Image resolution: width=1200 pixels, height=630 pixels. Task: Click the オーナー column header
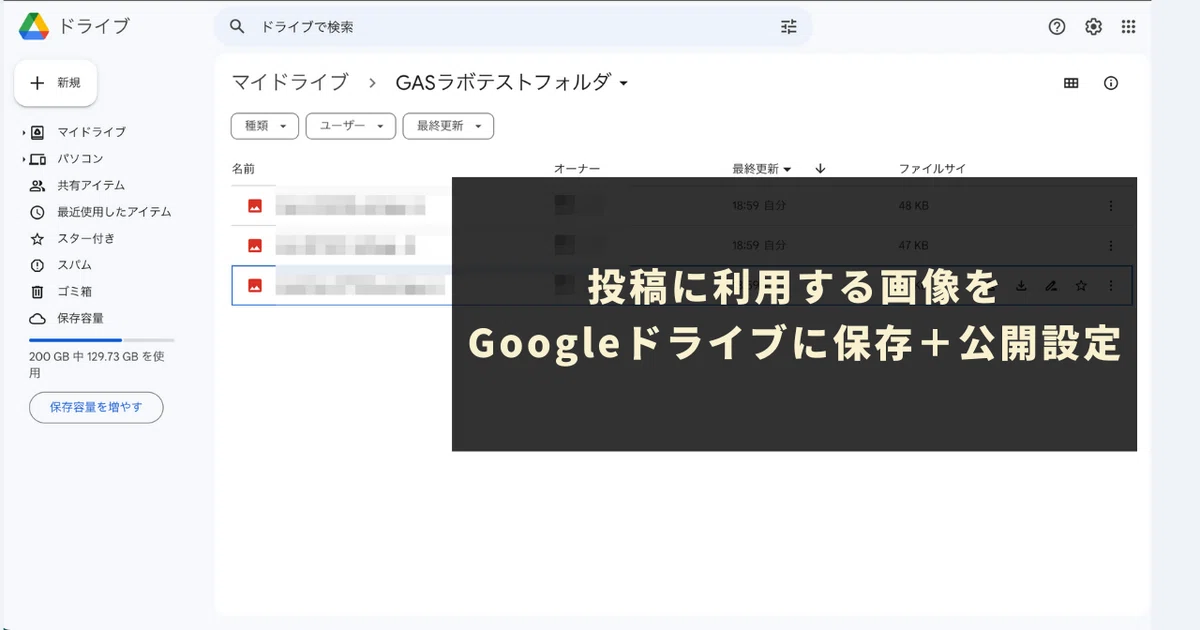(576, 168)
